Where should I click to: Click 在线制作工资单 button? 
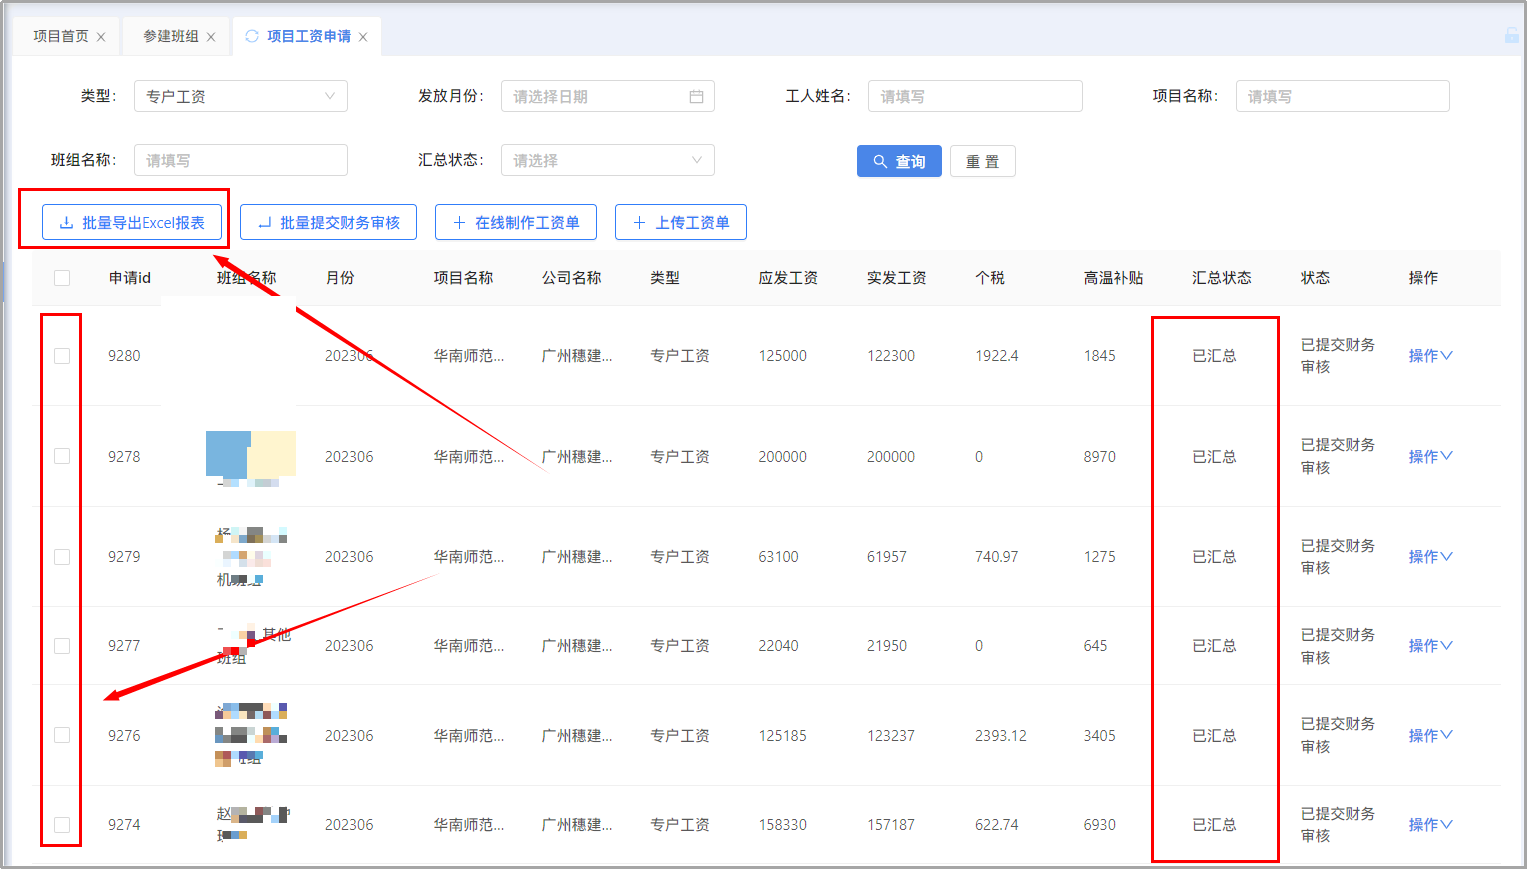click(515, 223)
